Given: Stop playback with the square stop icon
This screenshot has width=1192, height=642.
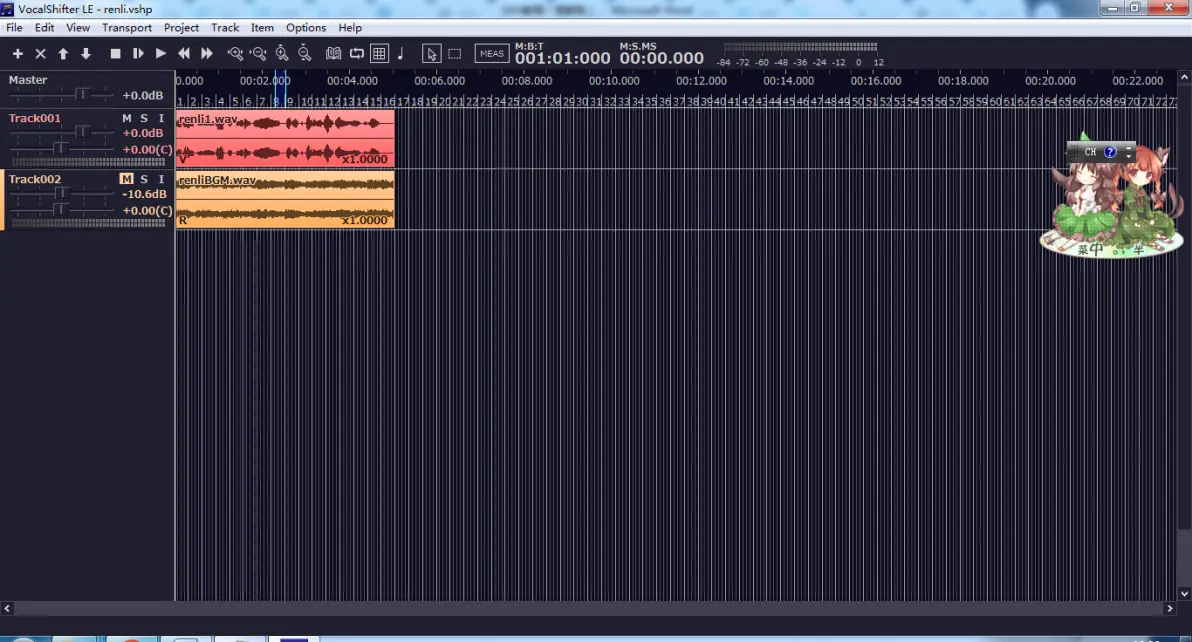Looking at the screenshot, I should coord(116,54).
